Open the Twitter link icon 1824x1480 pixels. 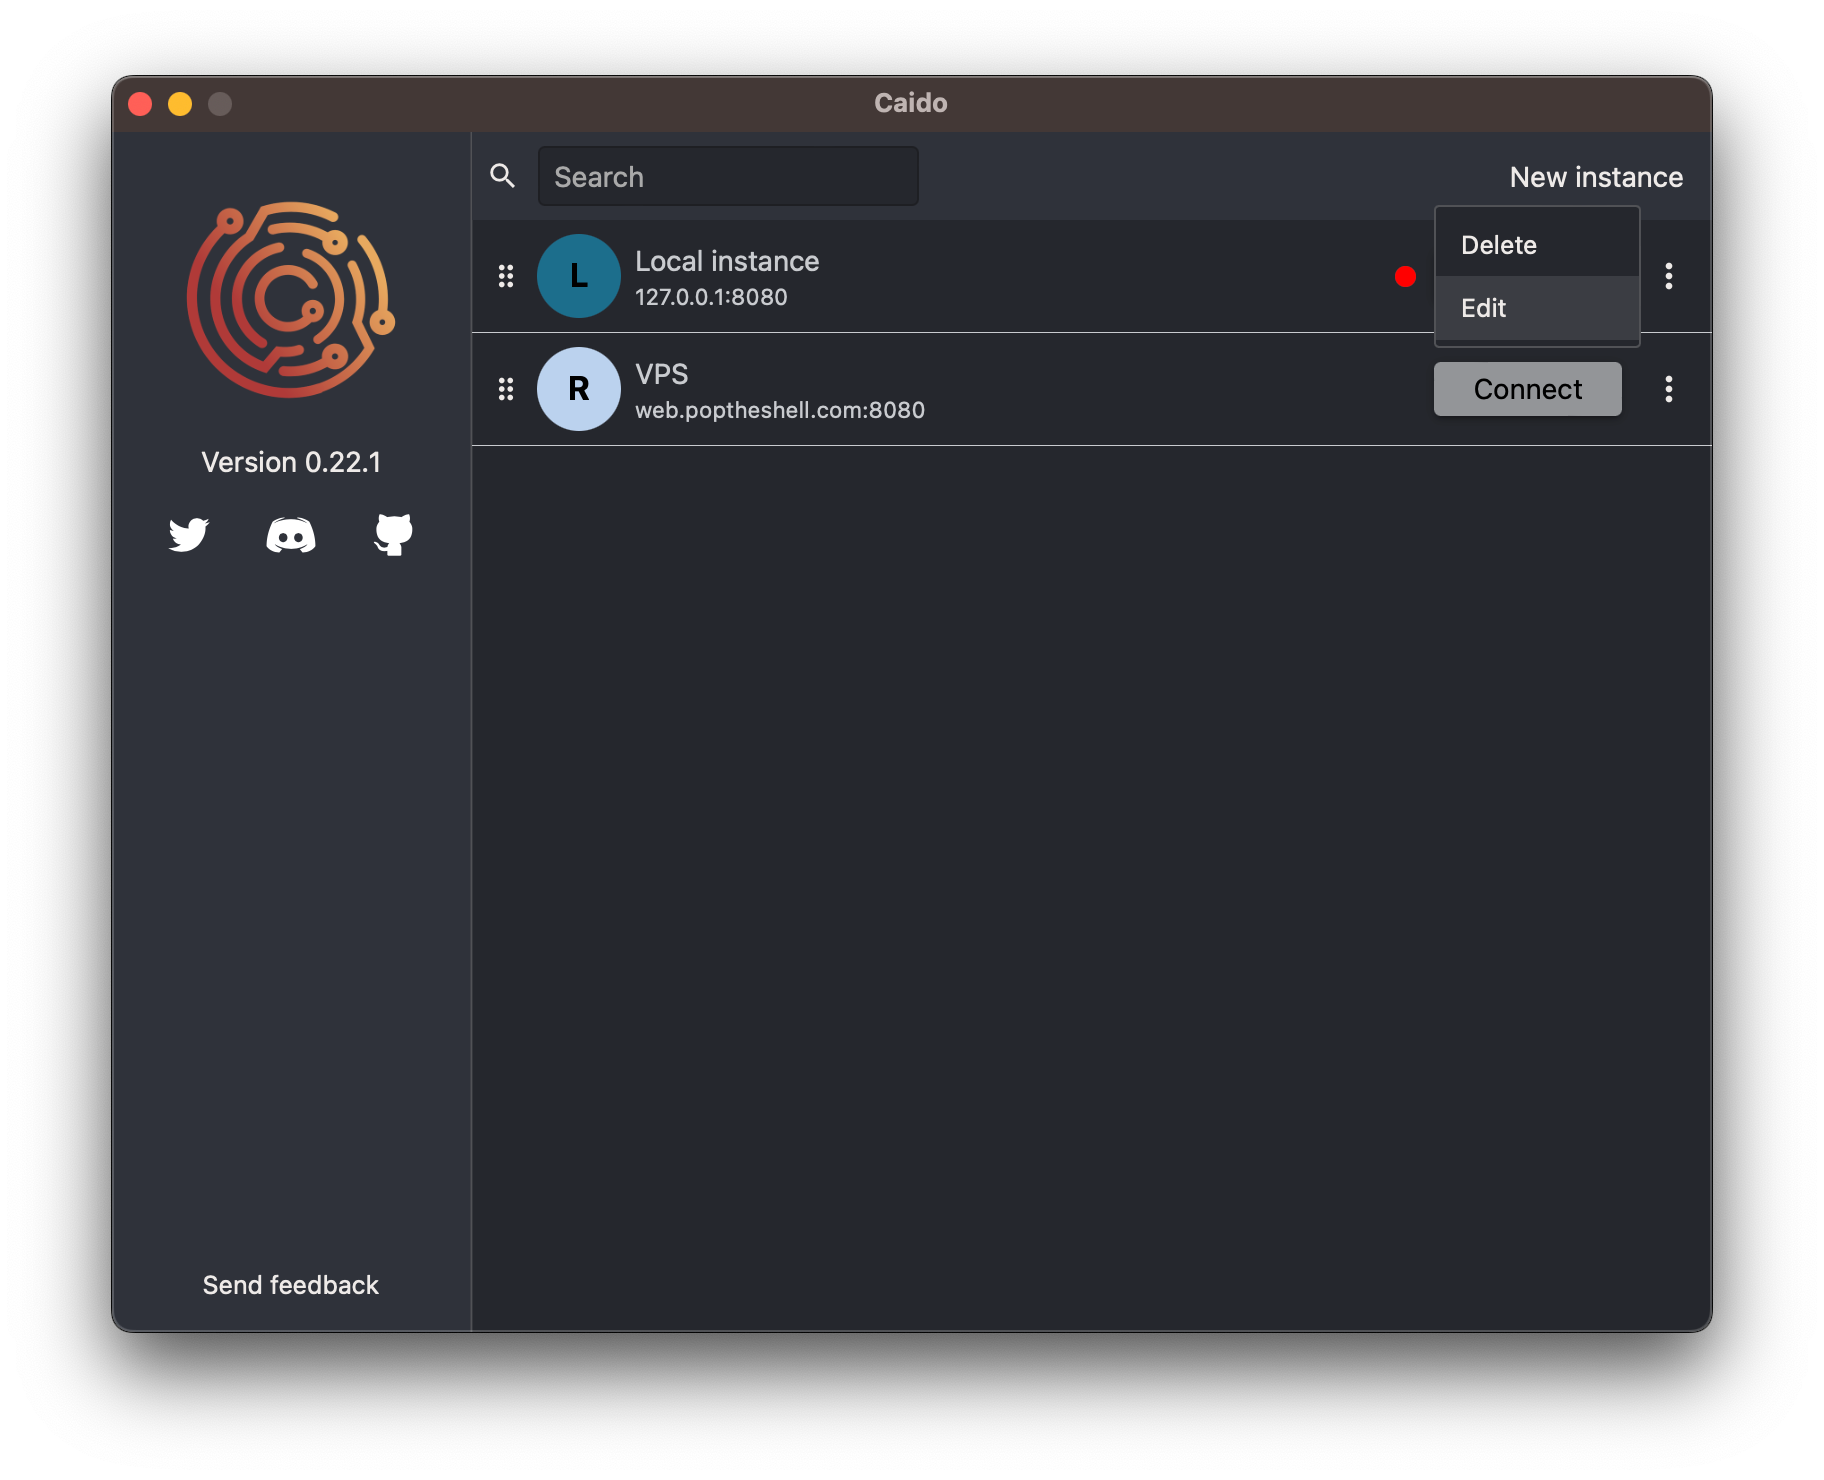tap(188, 535)
